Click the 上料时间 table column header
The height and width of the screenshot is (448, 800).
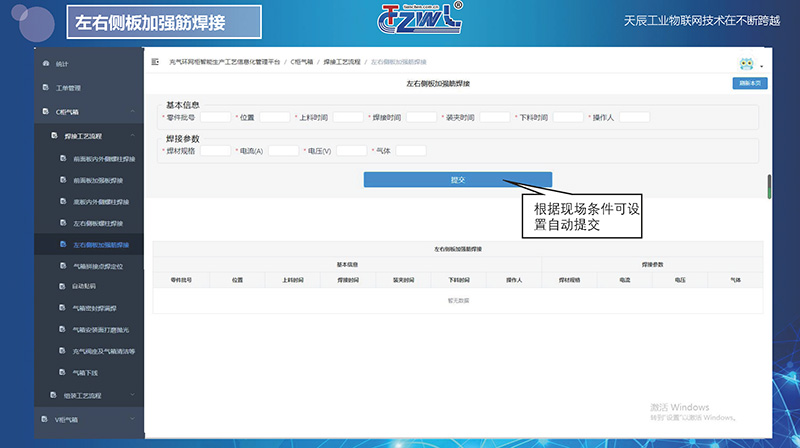(x=293, y=280)
